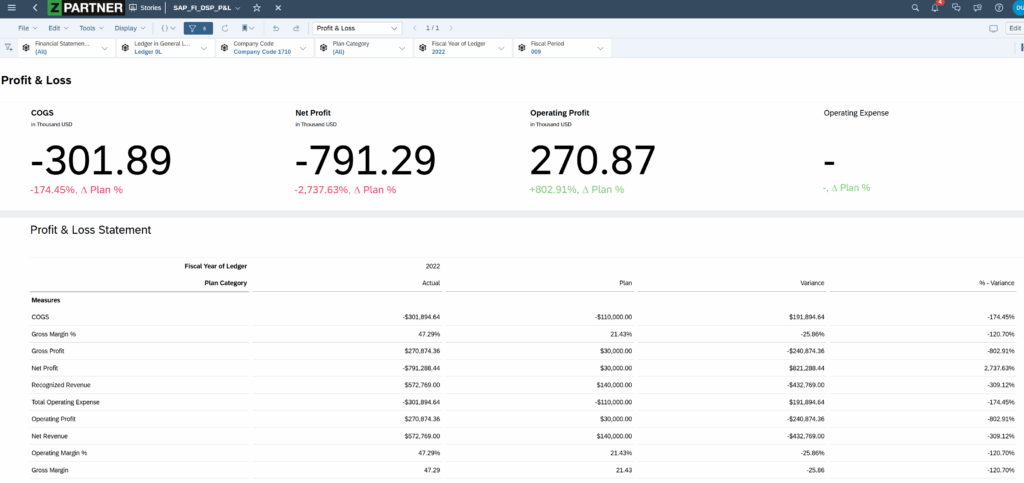Viewport: 1024px width, 483px height.
Task: Toggle the present fullscreen icon
Action: (x=993, y=28)
